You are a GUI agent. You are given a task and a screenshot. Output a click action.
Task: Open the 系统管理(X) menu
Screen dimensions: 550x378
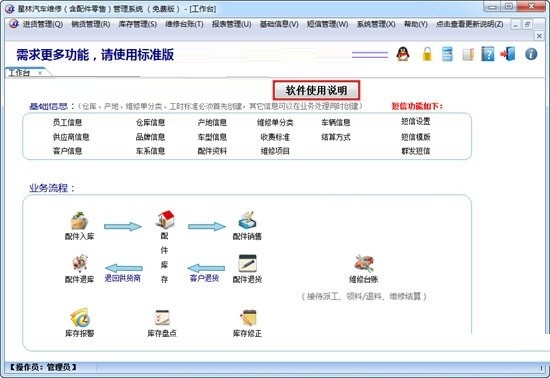coord(376,24)
